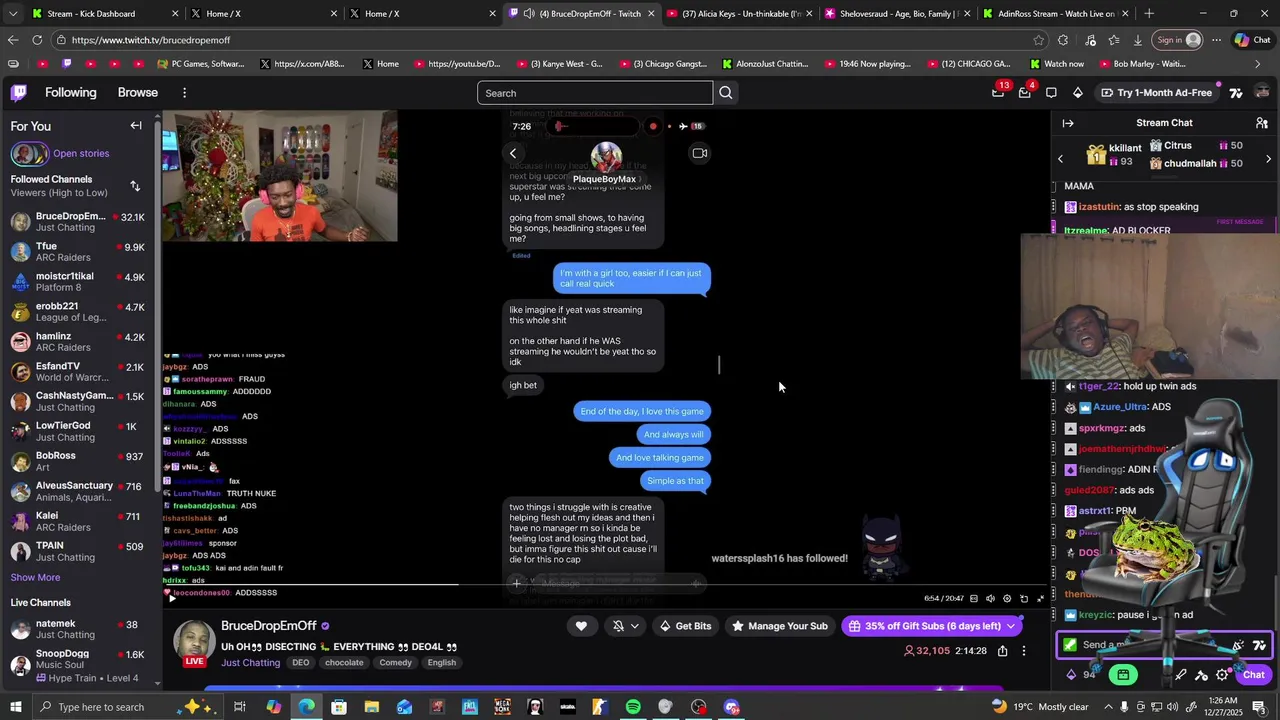This screenshot has height=720, width=1280.
Task: Show next gift leaderboard entries
Action: tap(1268, 159)
